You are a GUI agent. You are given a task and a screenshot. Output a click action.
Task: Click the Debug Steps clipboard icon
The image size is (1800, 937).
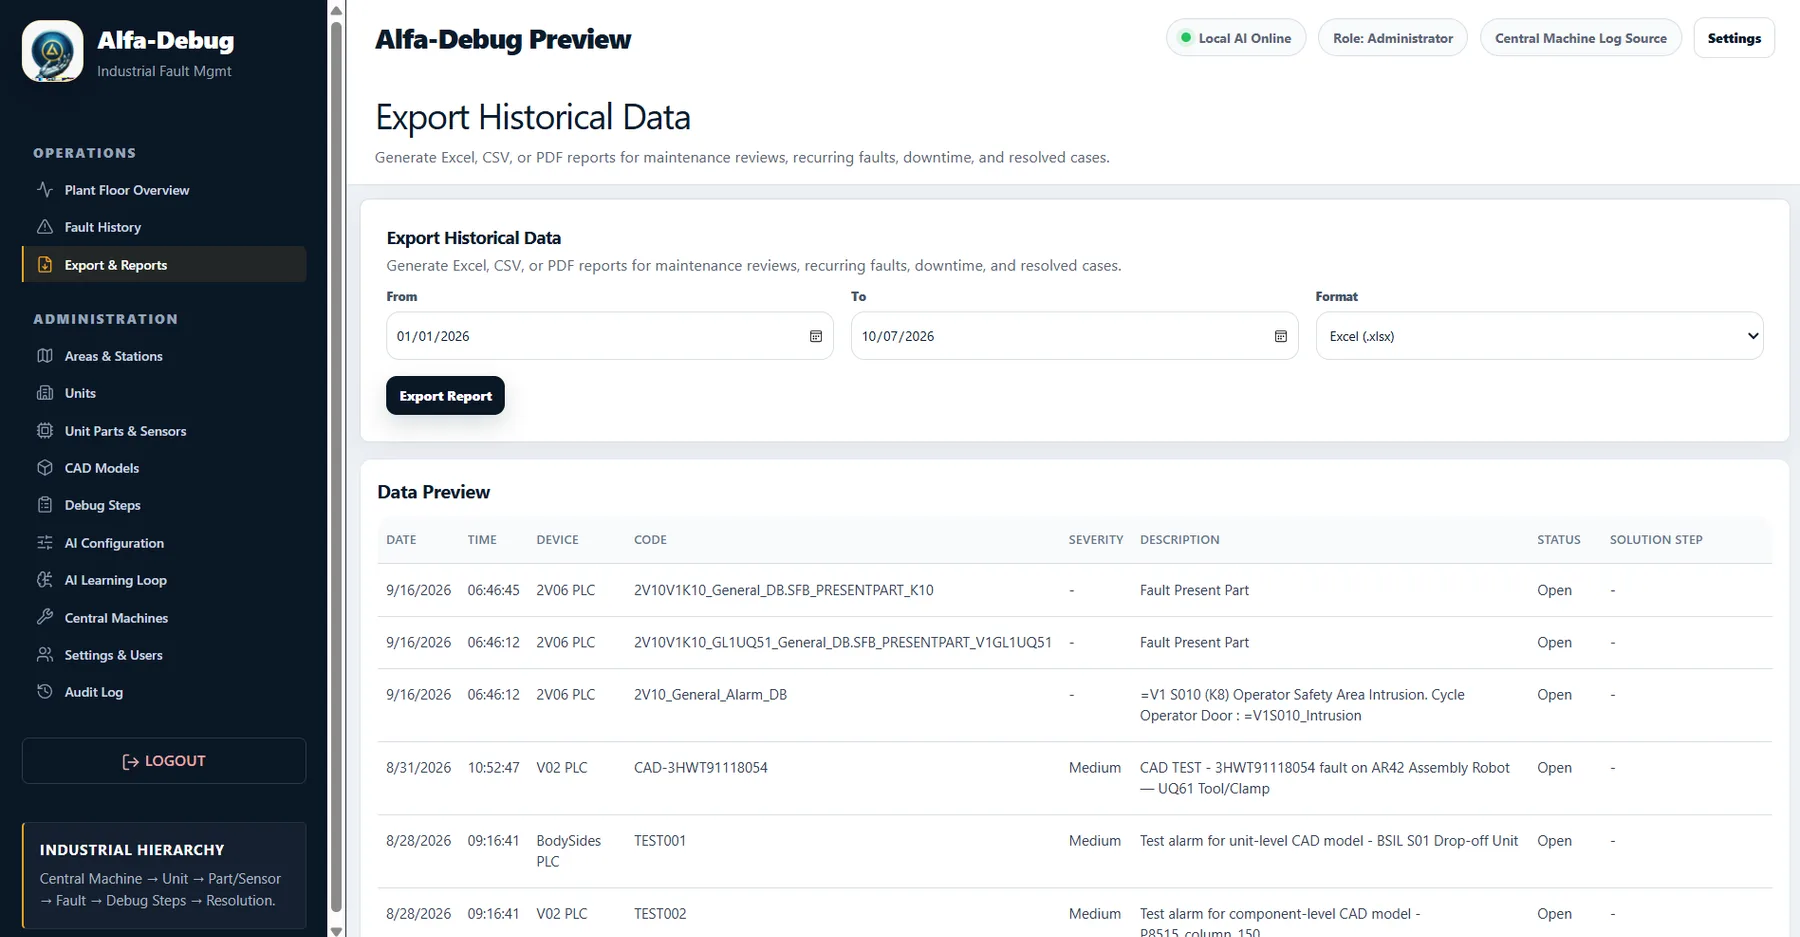click(45, 505)
